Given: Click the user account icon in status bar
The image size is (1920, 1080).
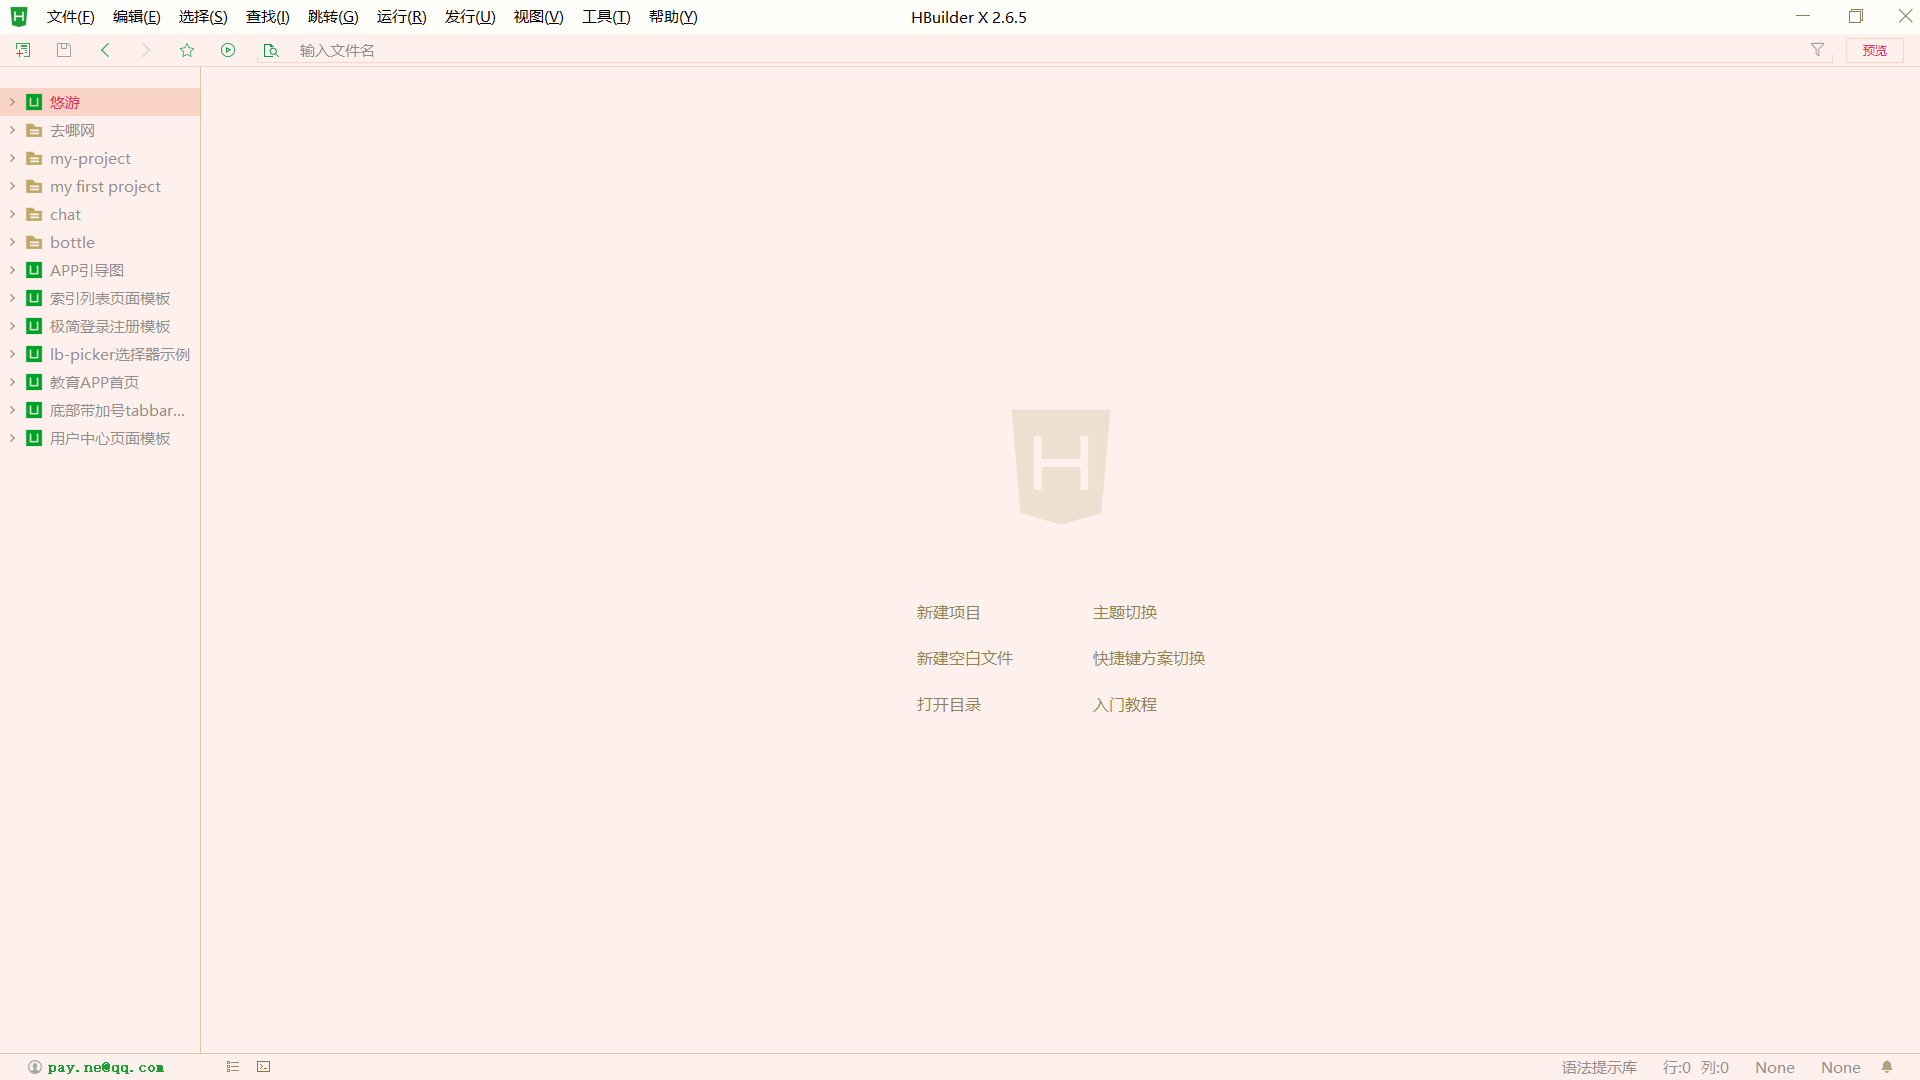Looking at the screenshot, I should 35,1067.
